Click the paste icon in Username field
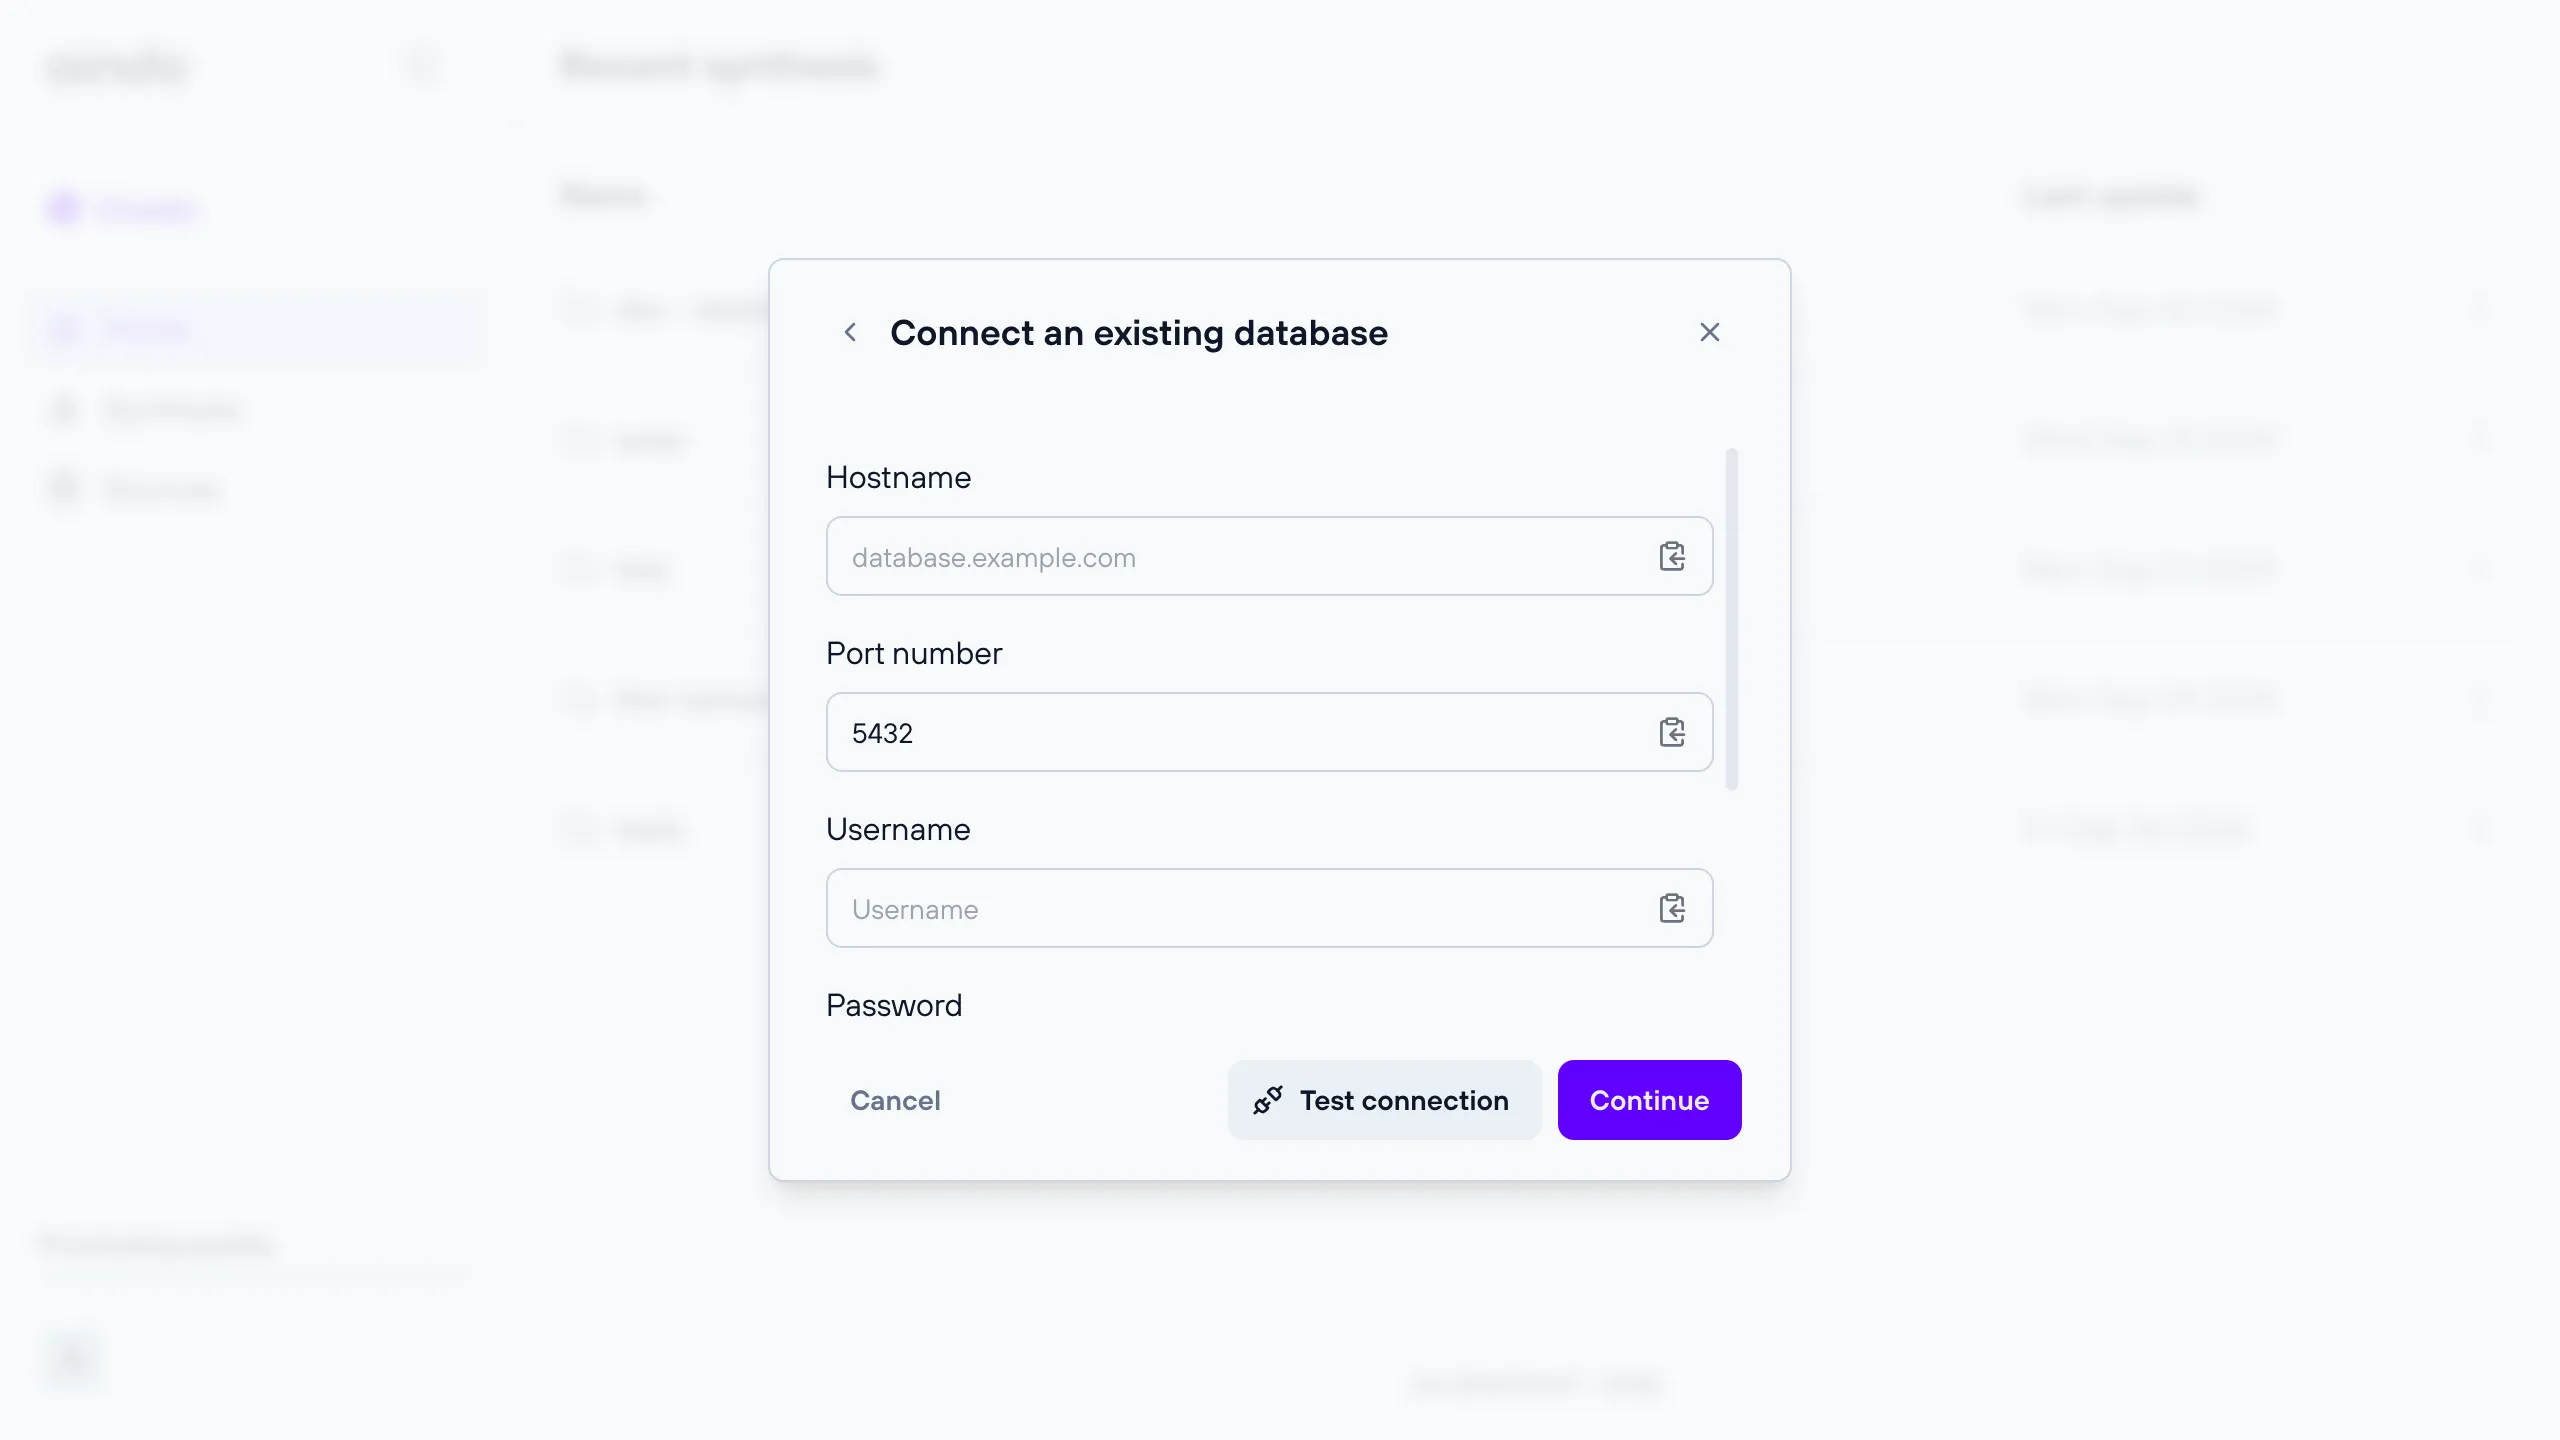The width and height of the screenshot is (2560, 1440). [x=1672, y=908]
